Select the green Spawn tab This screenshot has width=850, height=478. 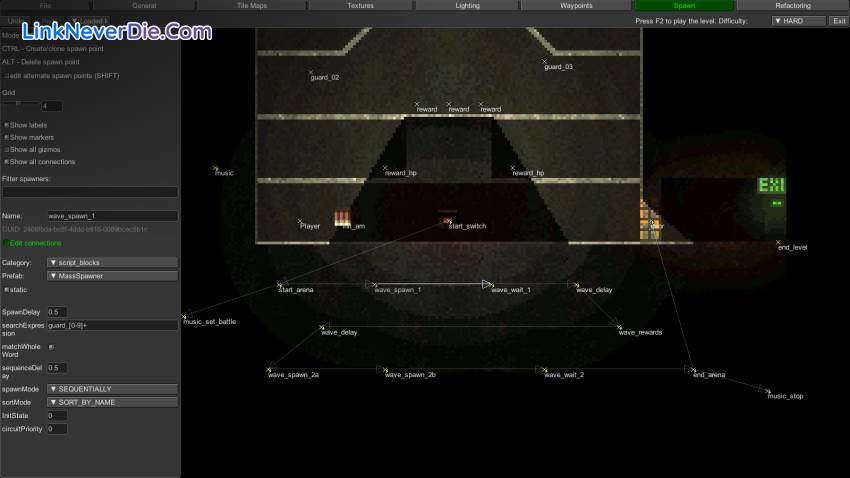coord(684,5)
